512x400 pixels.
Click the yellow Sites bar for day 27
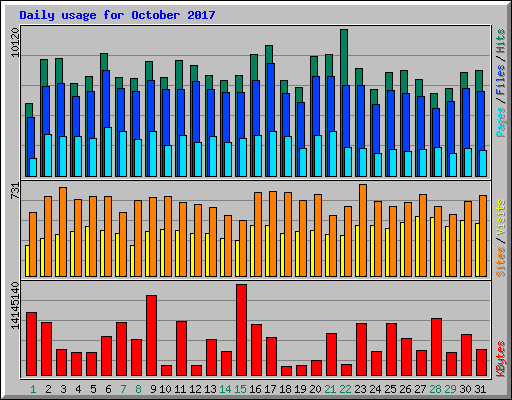tap(417, 246)
